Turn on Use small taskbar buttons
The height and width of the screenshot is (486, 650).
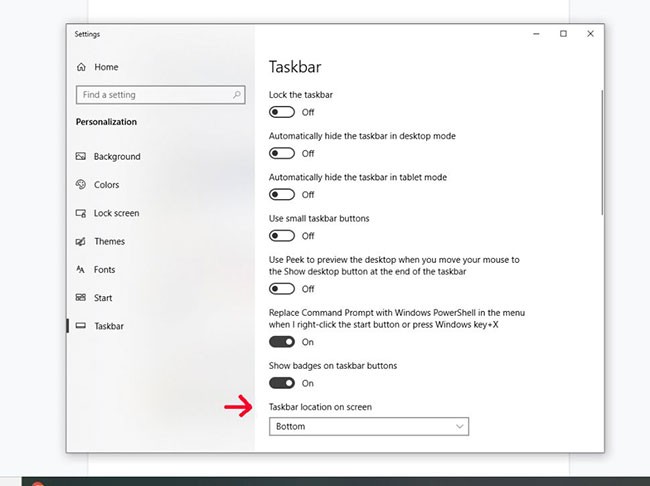click(282, 236)
